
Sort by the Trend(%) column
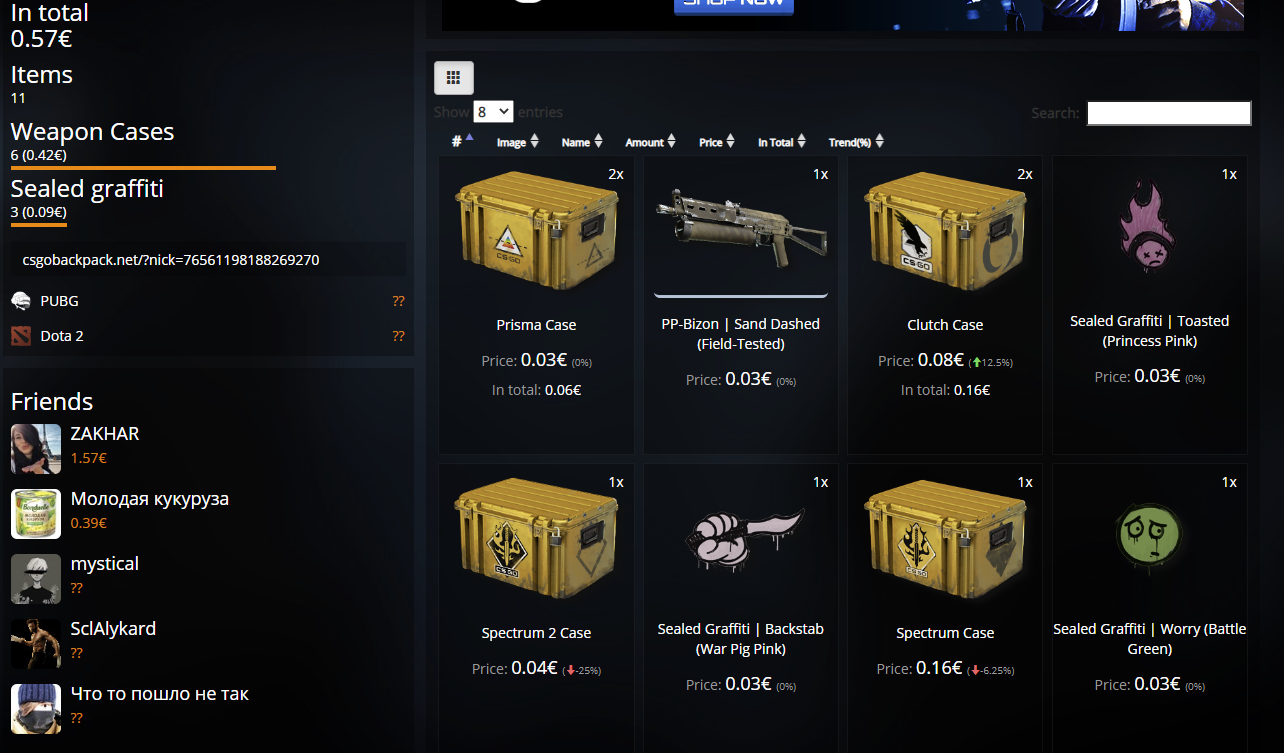click(856, 142)
